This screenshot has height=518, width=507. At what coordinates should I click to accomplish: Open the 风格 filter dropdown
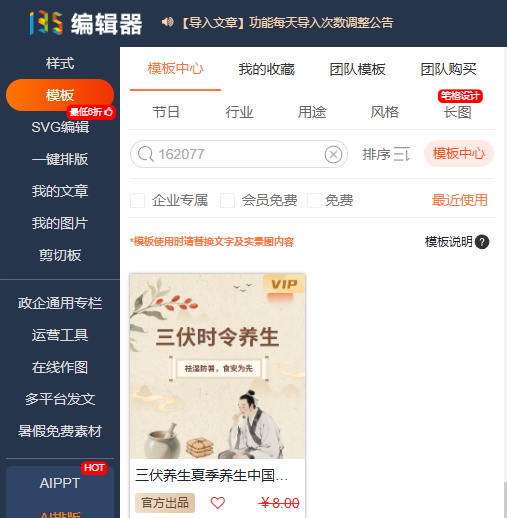[385, 112]
